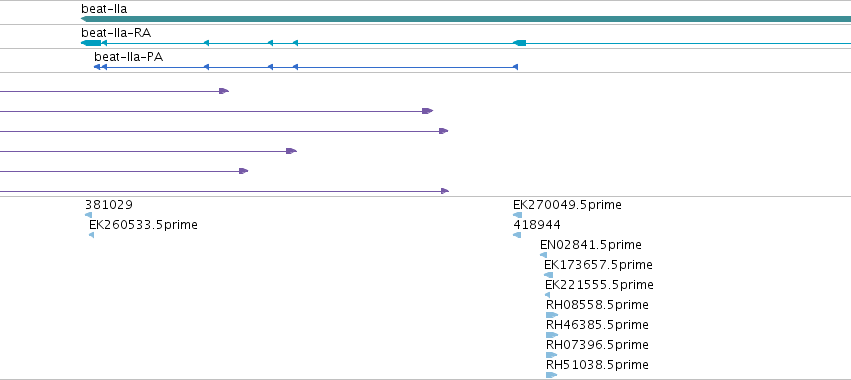This screenshot has width=851, height=380.
Task: Click the 381029 feature label
Action: pos(109,205)
